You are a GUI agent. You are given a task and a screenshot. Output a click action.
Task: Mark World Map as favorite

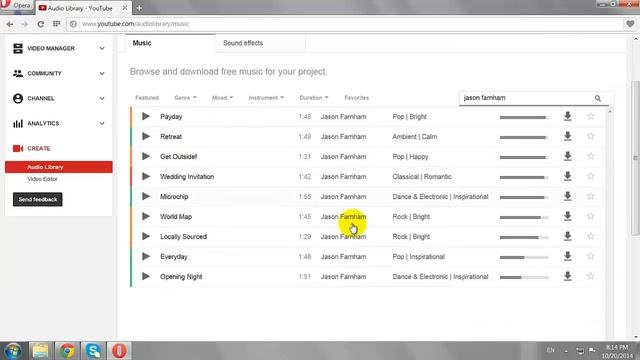coord(590,216)
